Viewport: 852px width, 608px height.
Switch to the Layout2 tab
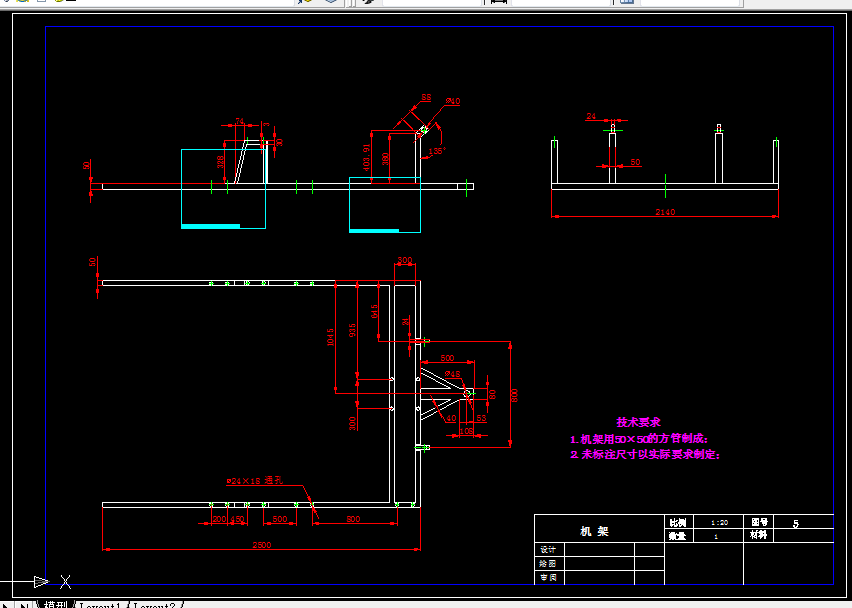(x=155, y=605)
